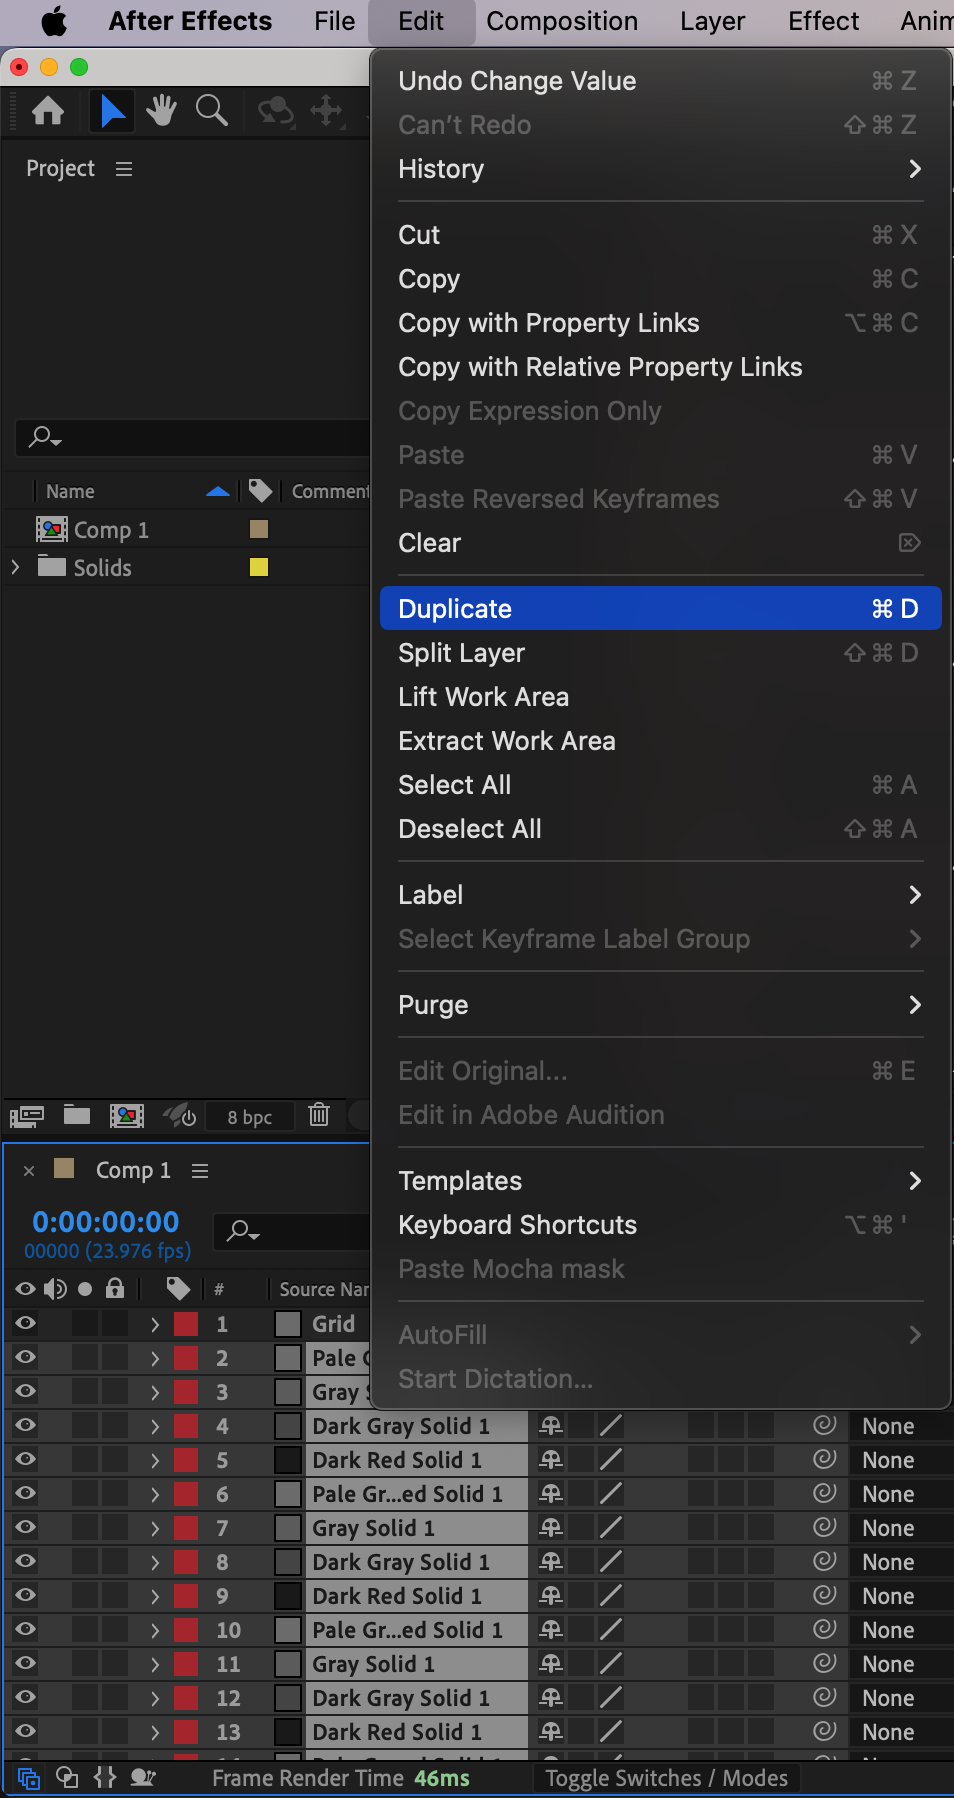Click the yellow label swatch of Solids
Screen dimensions: 954x1798
tap(259, 567)
